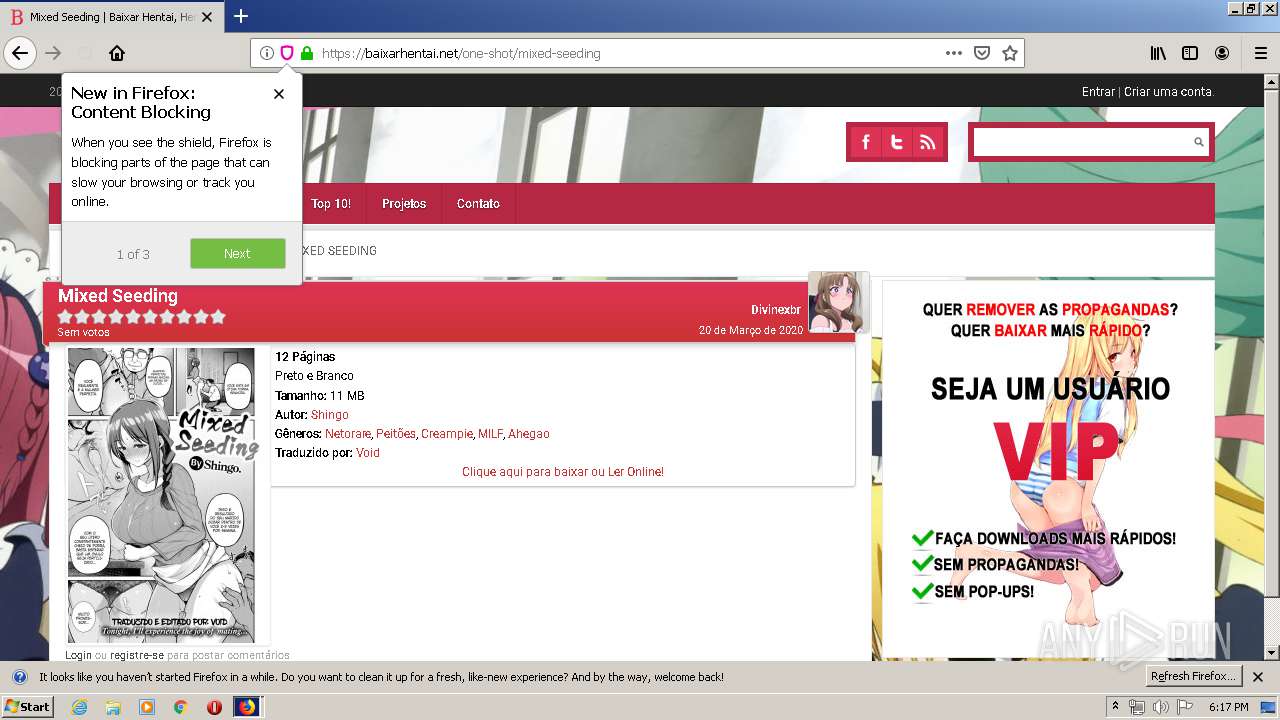Click 'Clique aqui para baixar ou Ler Online!'
The height and width of the screenshot is (720, 1280).
click(x=563, y=471)
